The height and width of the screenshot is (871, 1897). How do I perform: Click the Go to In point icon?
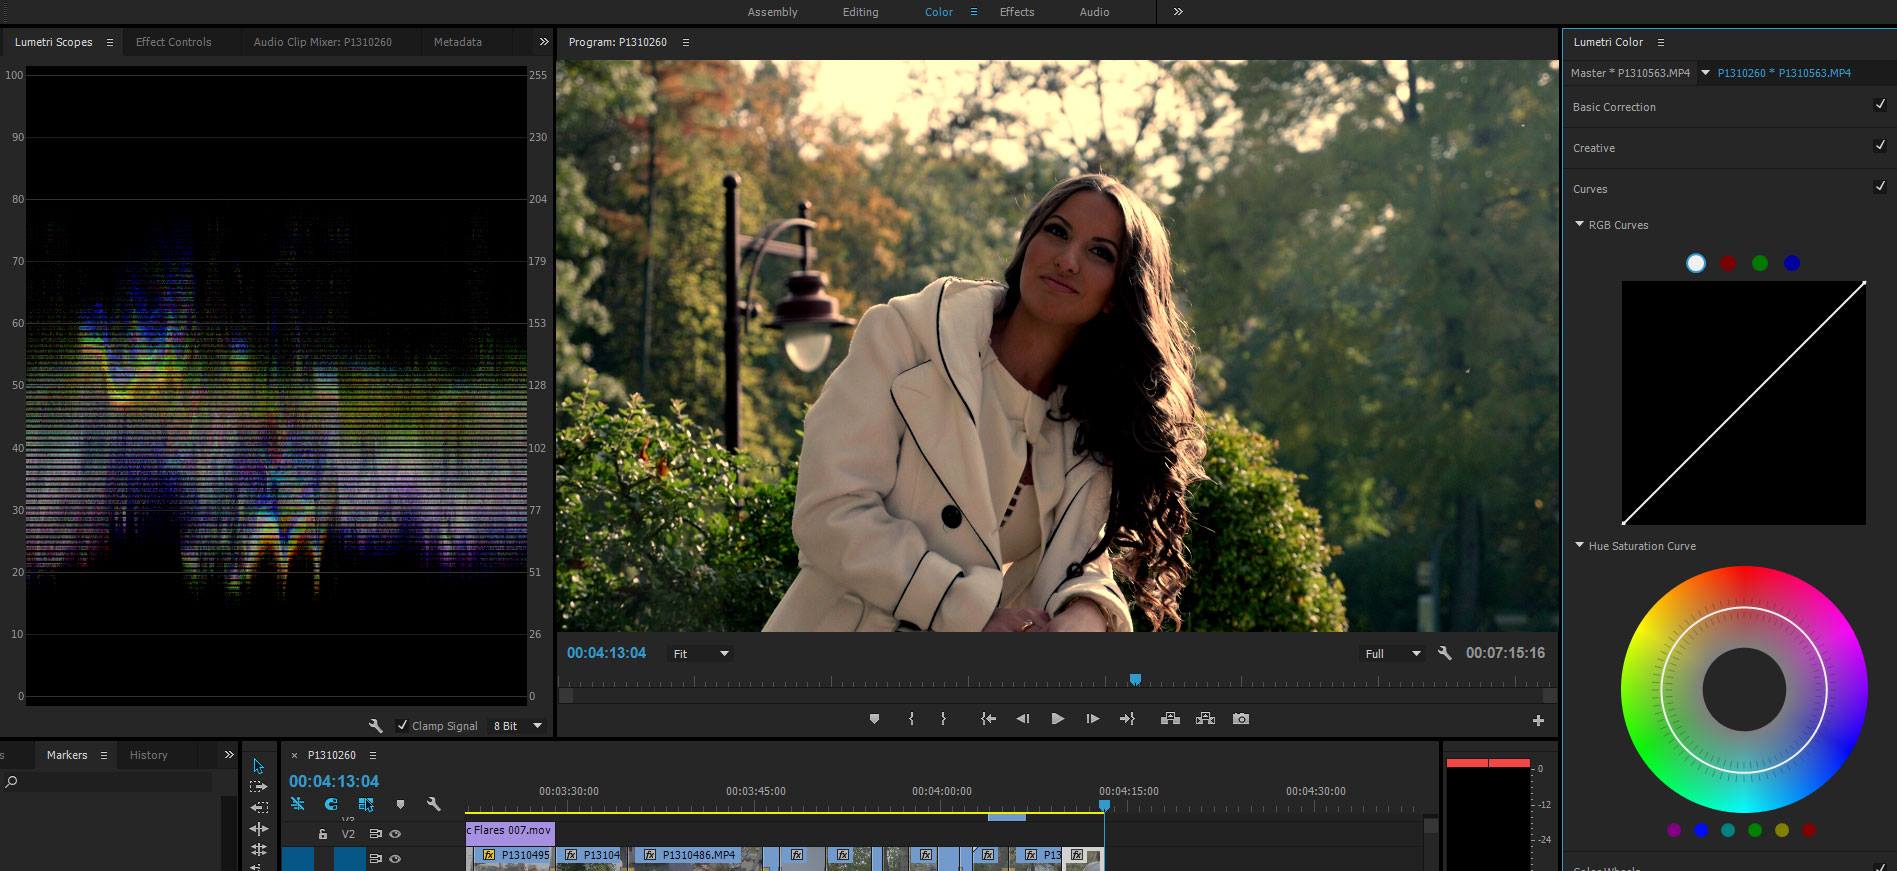(x=988, y=719)
